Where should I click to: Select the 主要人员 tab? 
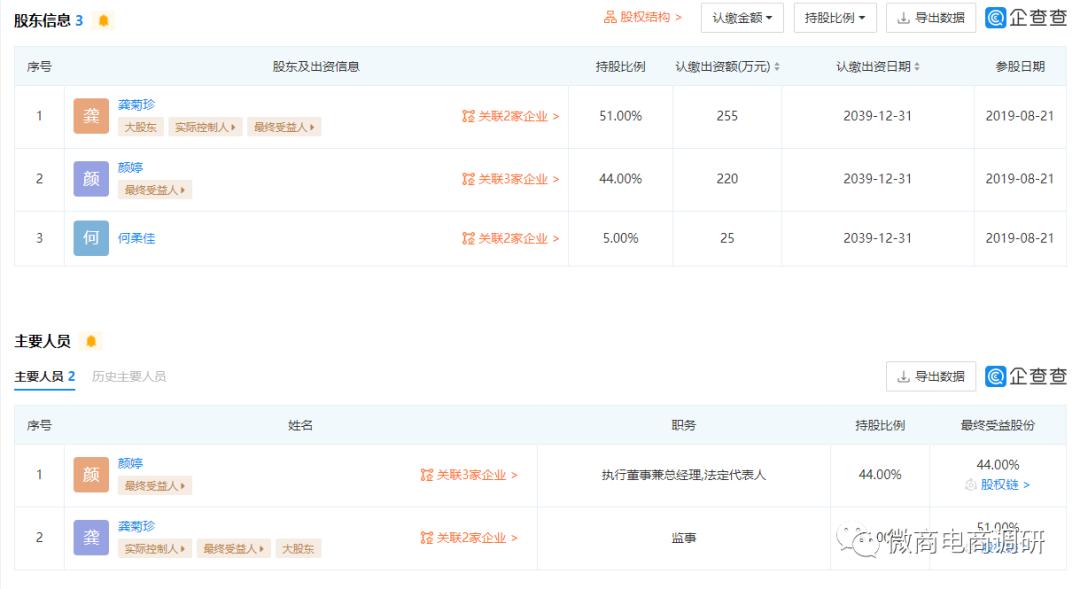[44, 377]
